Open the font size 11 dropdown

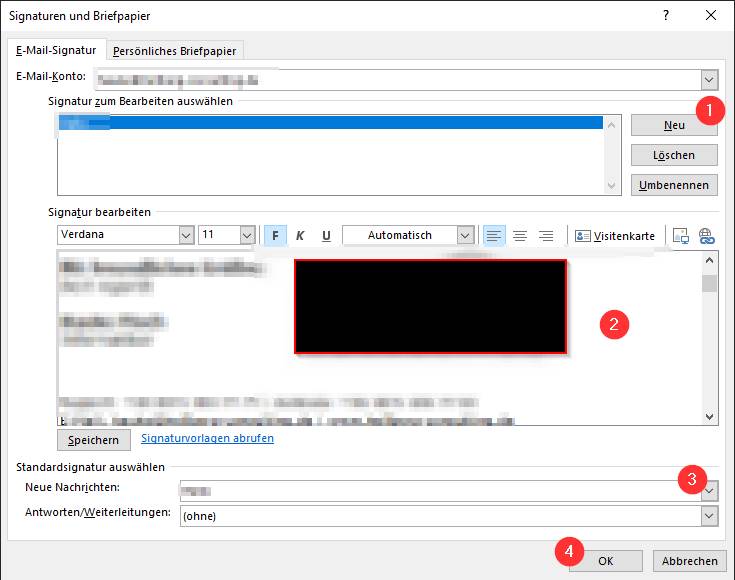[247, 235]
